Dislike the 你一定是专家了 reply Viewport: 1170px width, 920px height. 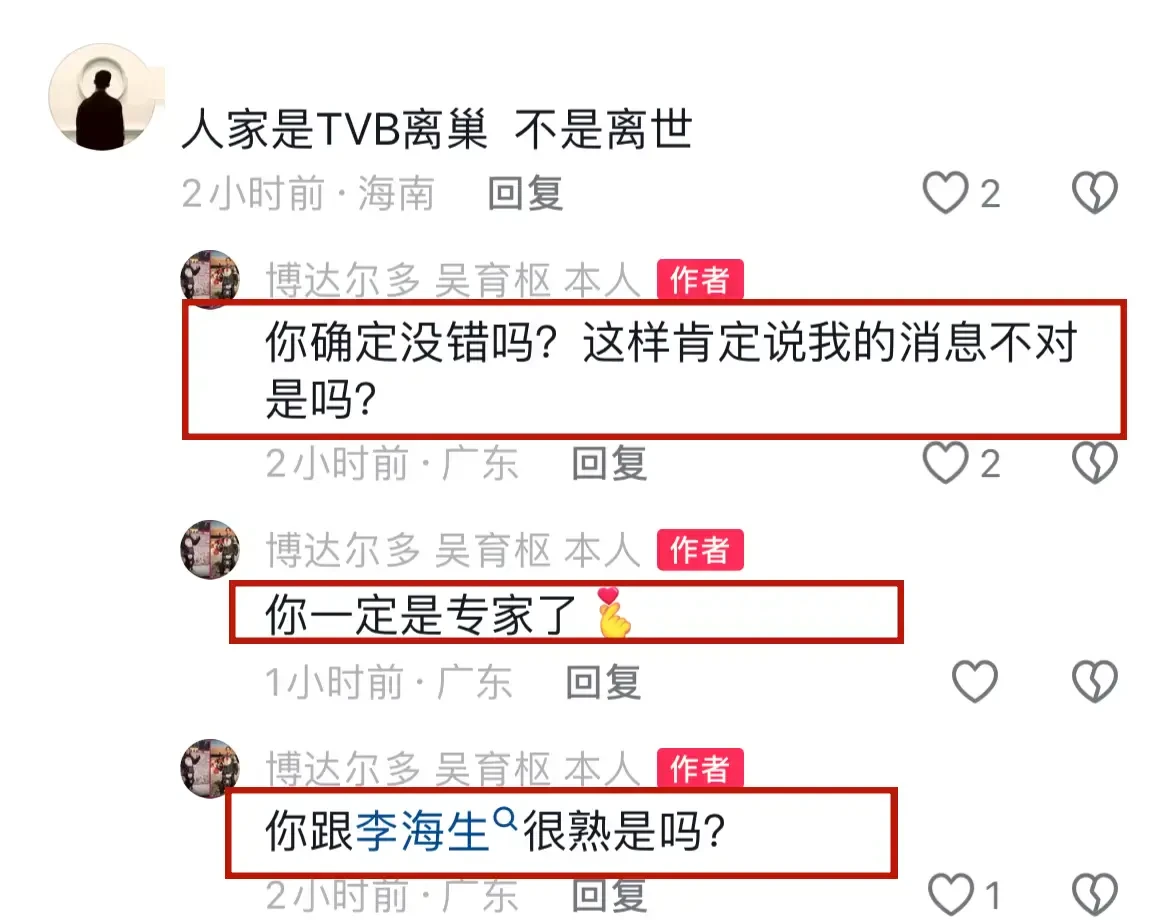pyautogui.click(x=1095, y=681)
